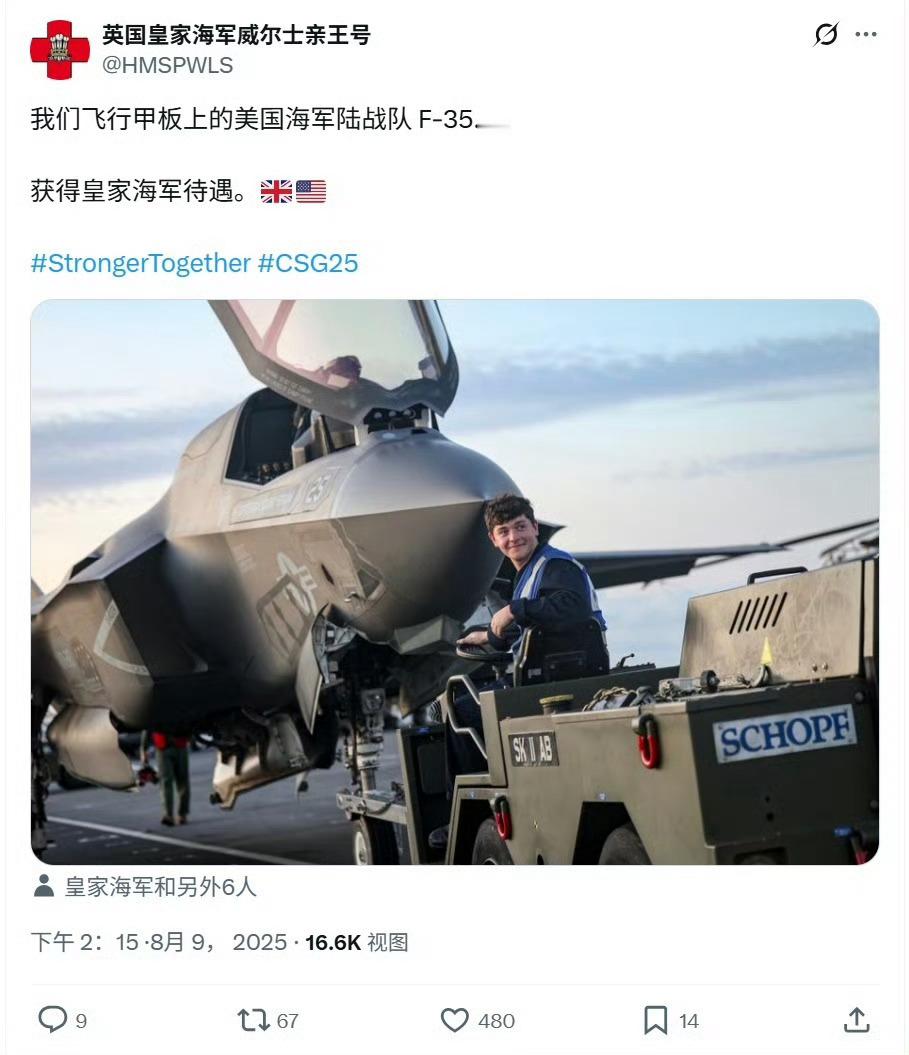The width and height of the screenshot is (909, 1055).
Task: Click the reply speech bubble icon
Action: point(52,1019)
